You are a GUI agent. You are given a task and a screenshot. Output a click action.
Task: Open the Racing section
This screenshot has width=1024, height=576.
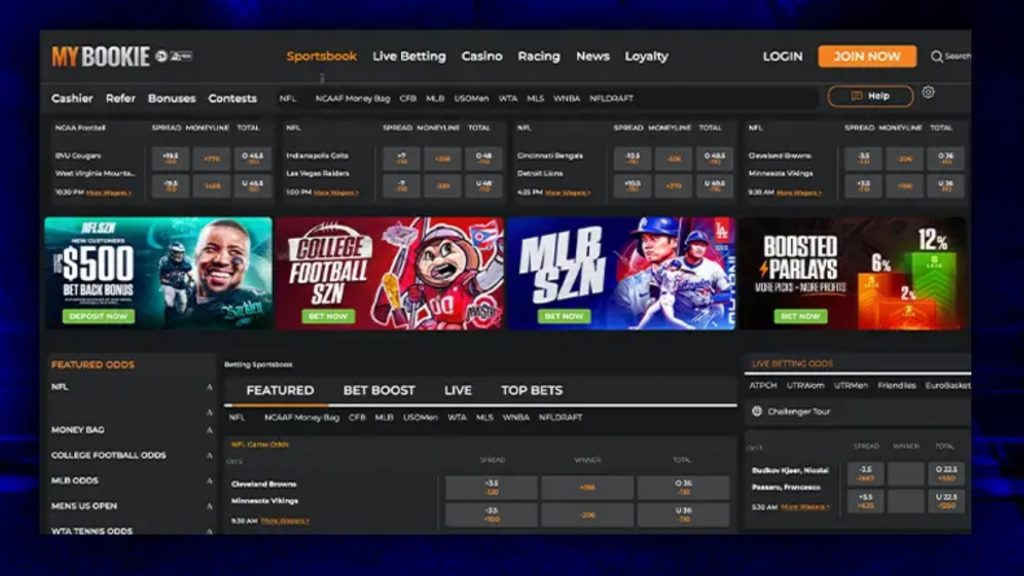click(x=539, y=56)
